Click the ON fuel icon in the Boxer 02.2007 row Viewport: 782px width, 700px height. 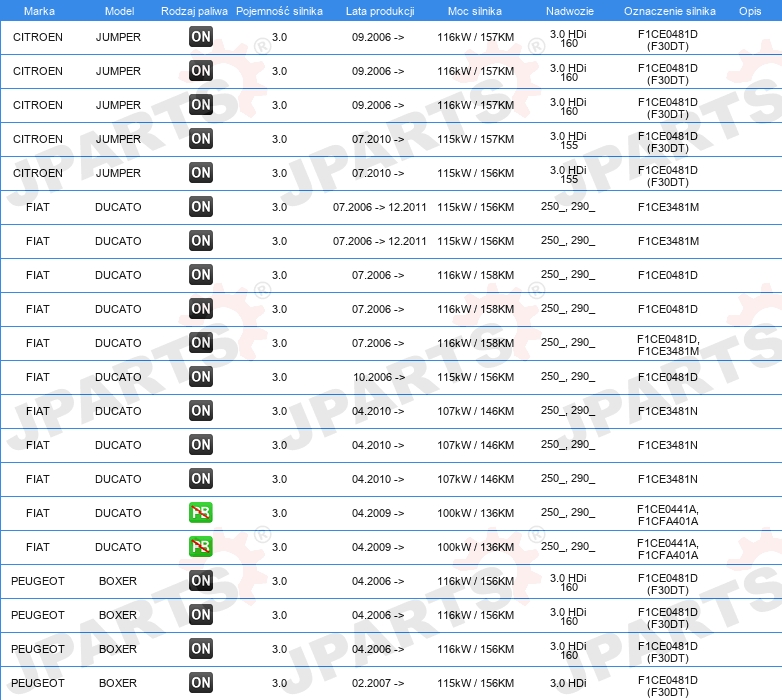pyautogui.click(x=200, y=683)
